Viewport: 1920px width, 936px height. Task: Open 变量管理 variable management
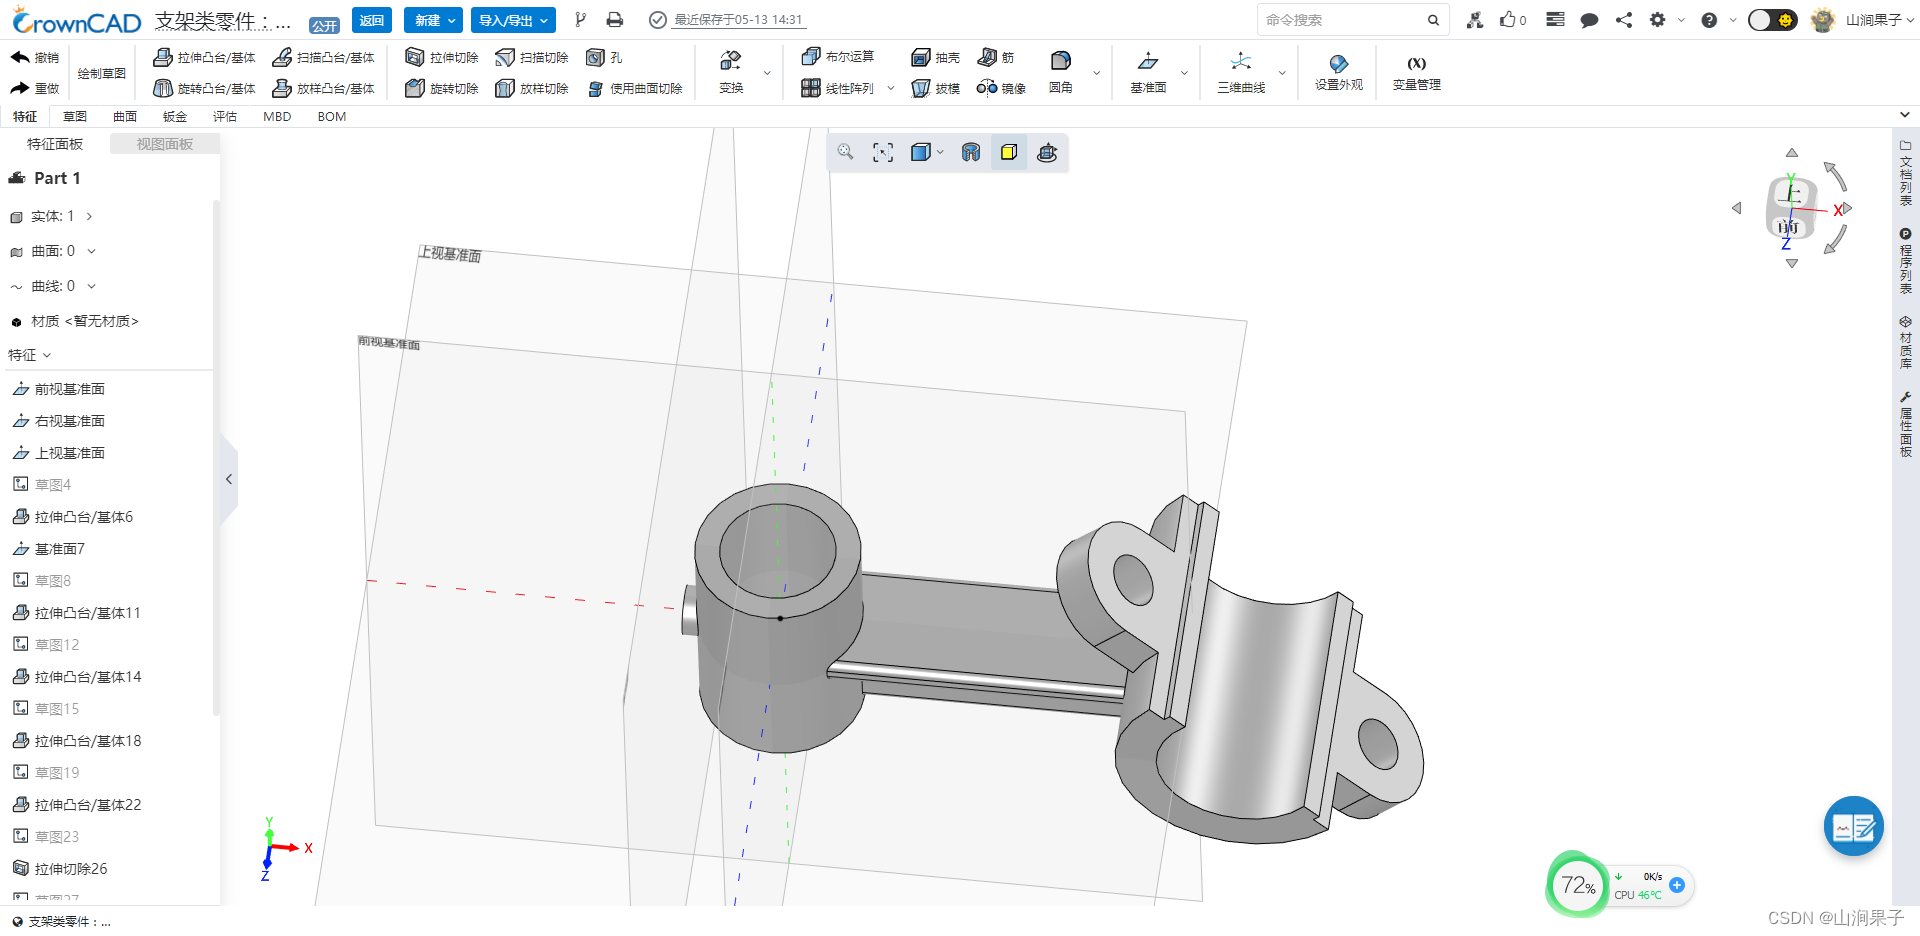1416,72
